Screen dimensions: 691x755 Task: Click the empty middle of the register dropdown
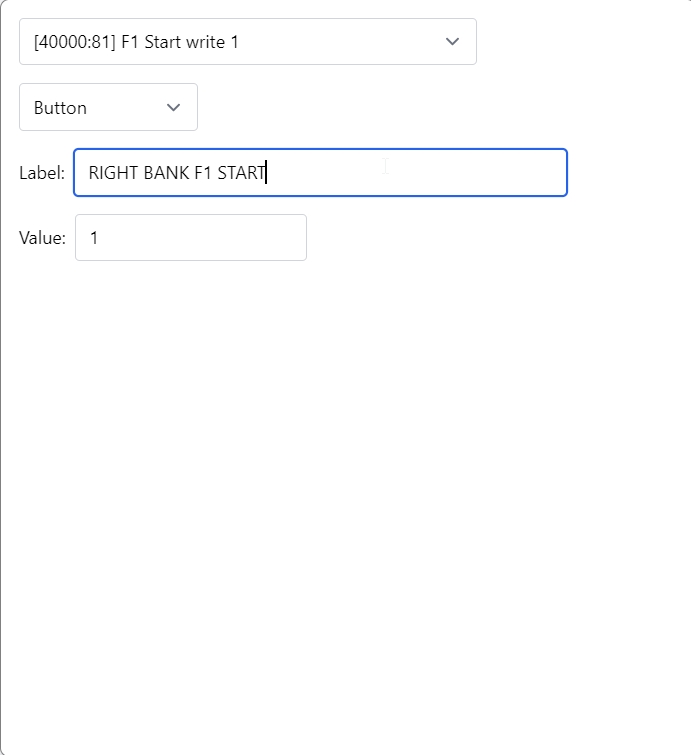pyautogui.click(x=340, y=42)
